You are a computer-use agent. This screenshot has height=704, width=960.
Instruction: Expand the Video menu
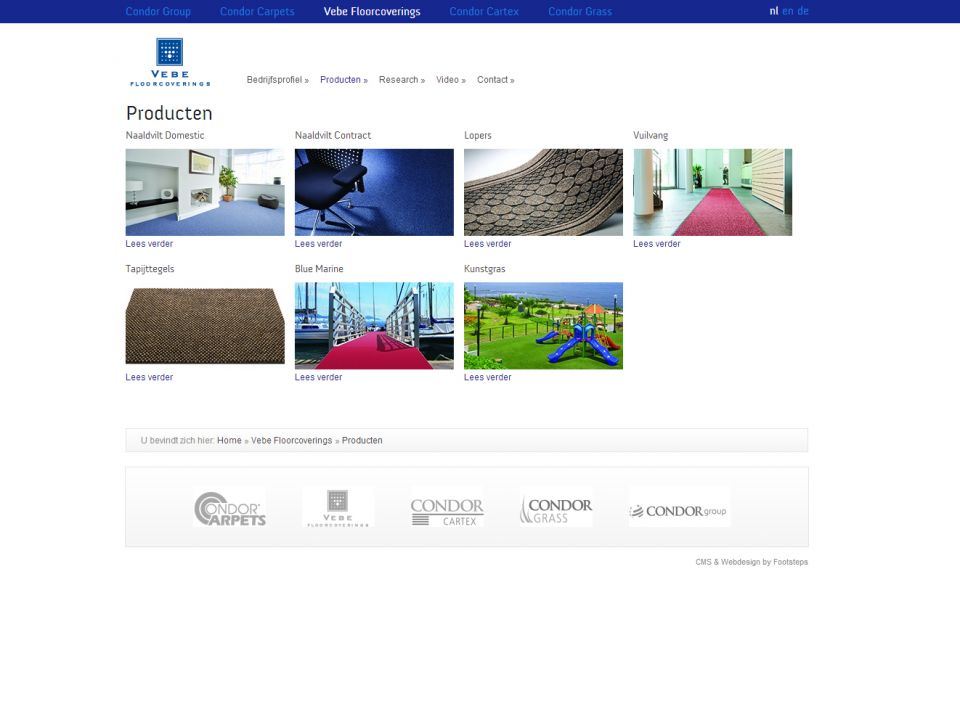(450, 80)
